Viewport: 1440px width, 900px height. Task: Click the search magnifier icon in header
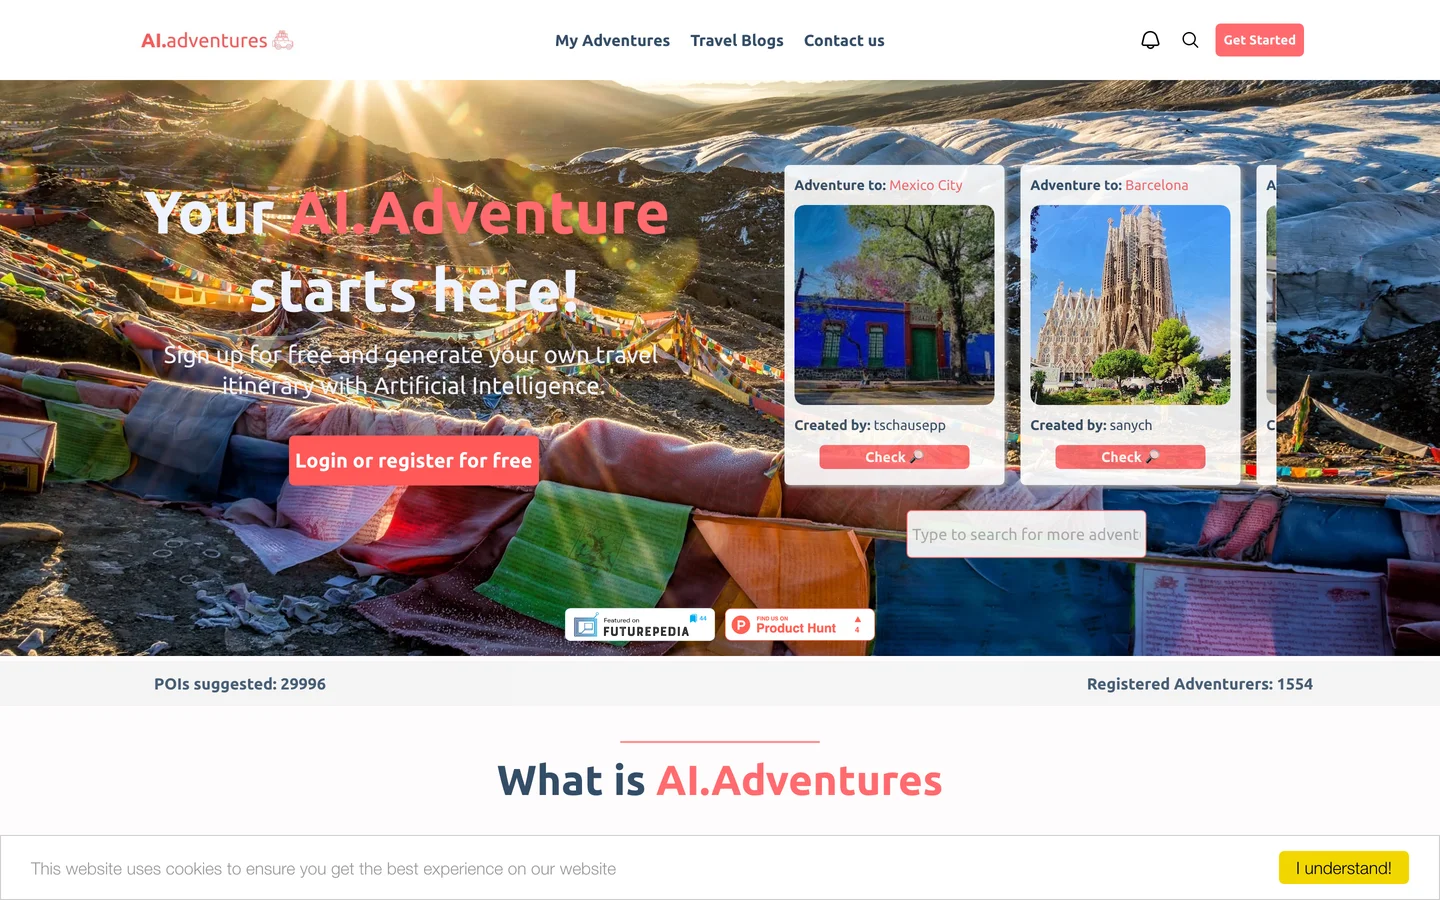pyautogui.click(x=1190, y=40)
